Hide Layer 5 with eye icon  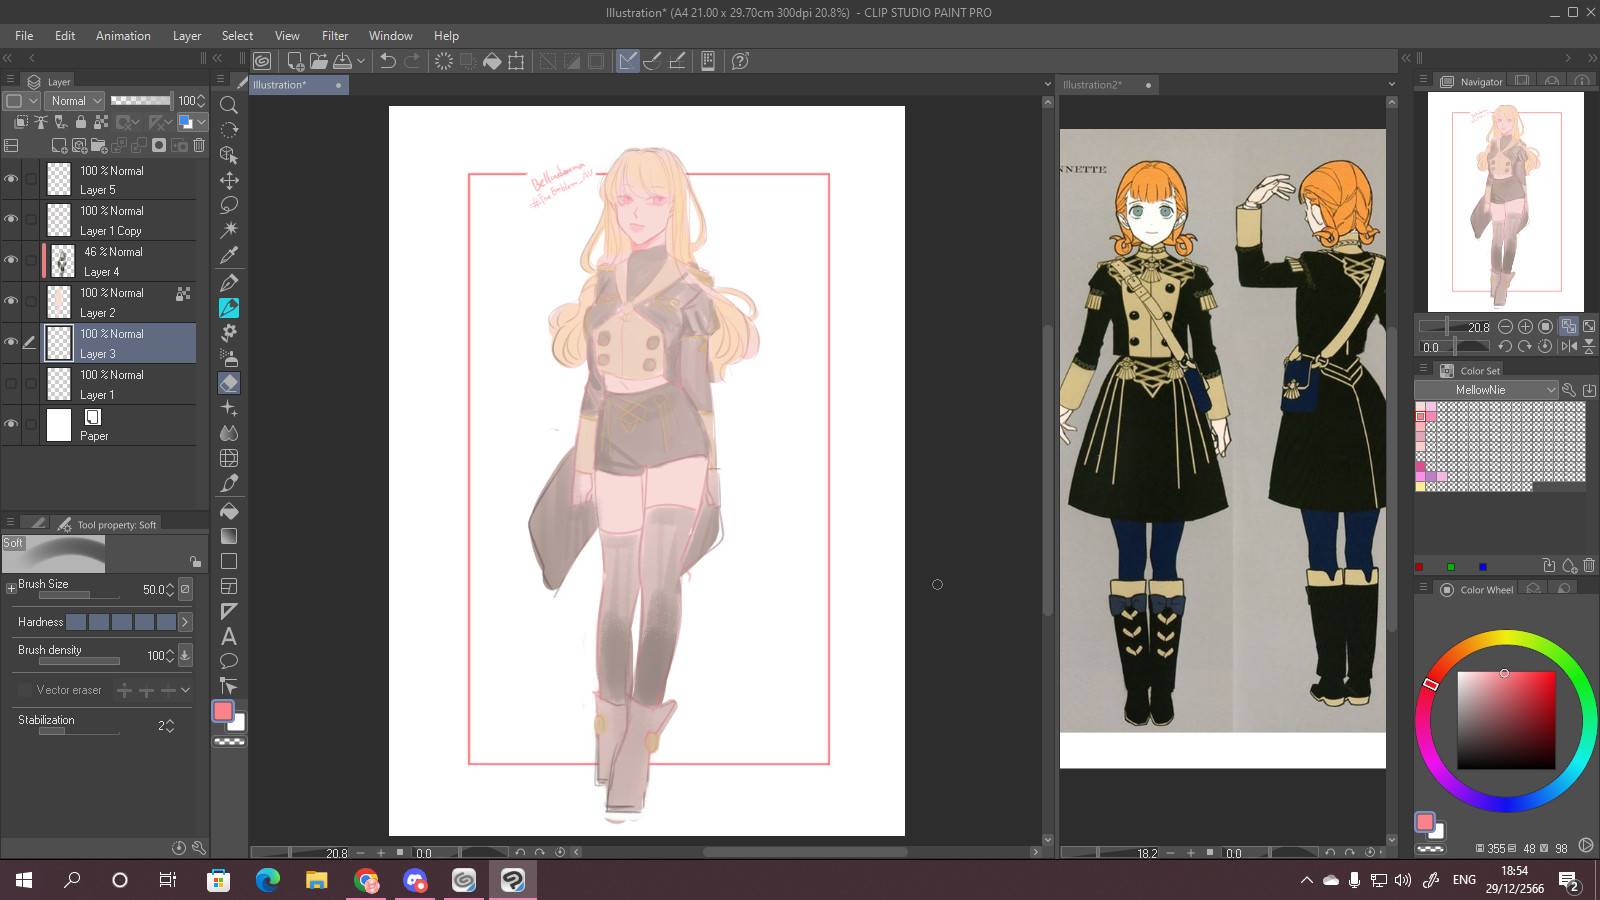pos(11,179)
